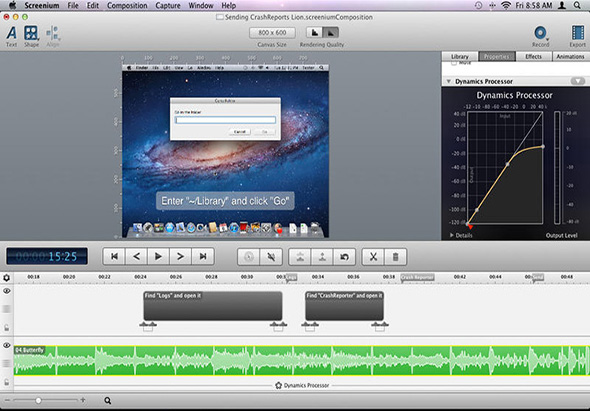Jump to the end of the composition
This screenshot has width=590, height=411.
(x=203, y=257)
